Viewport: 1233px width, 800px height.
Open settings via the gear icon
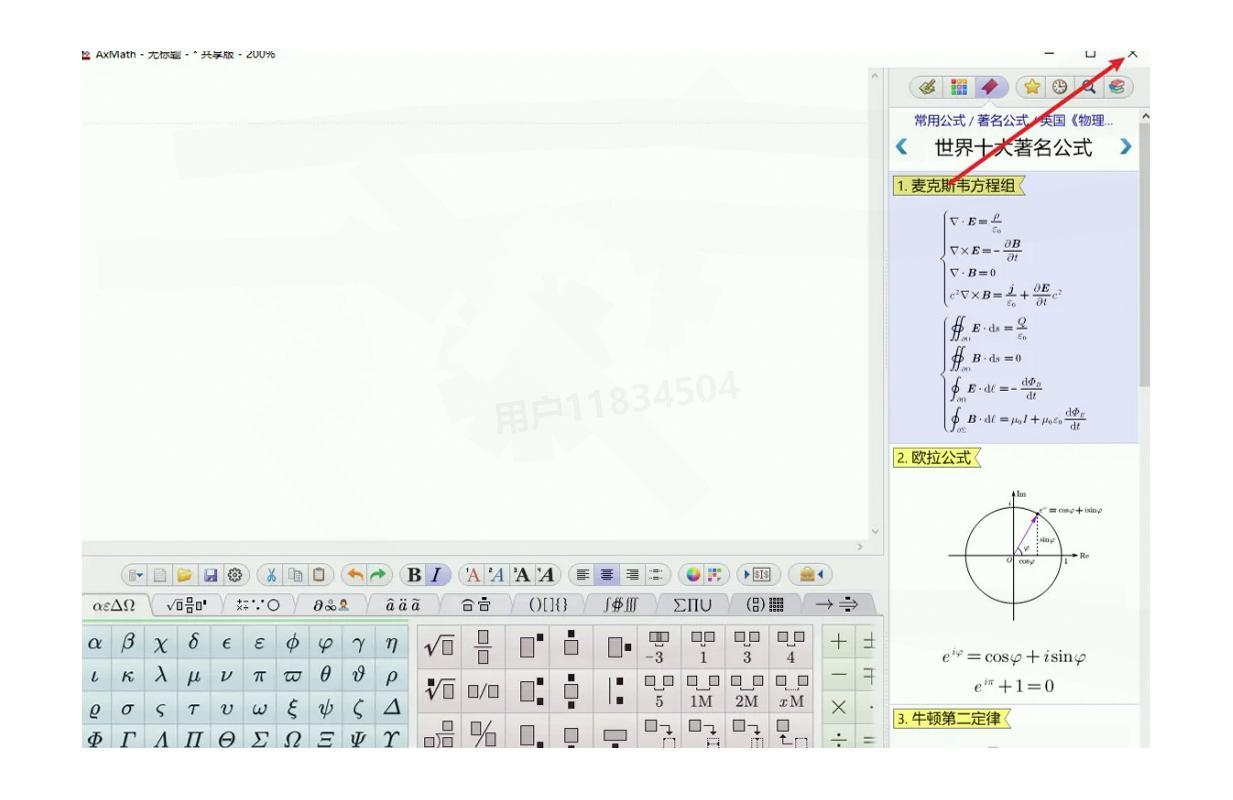click(234, 575)
